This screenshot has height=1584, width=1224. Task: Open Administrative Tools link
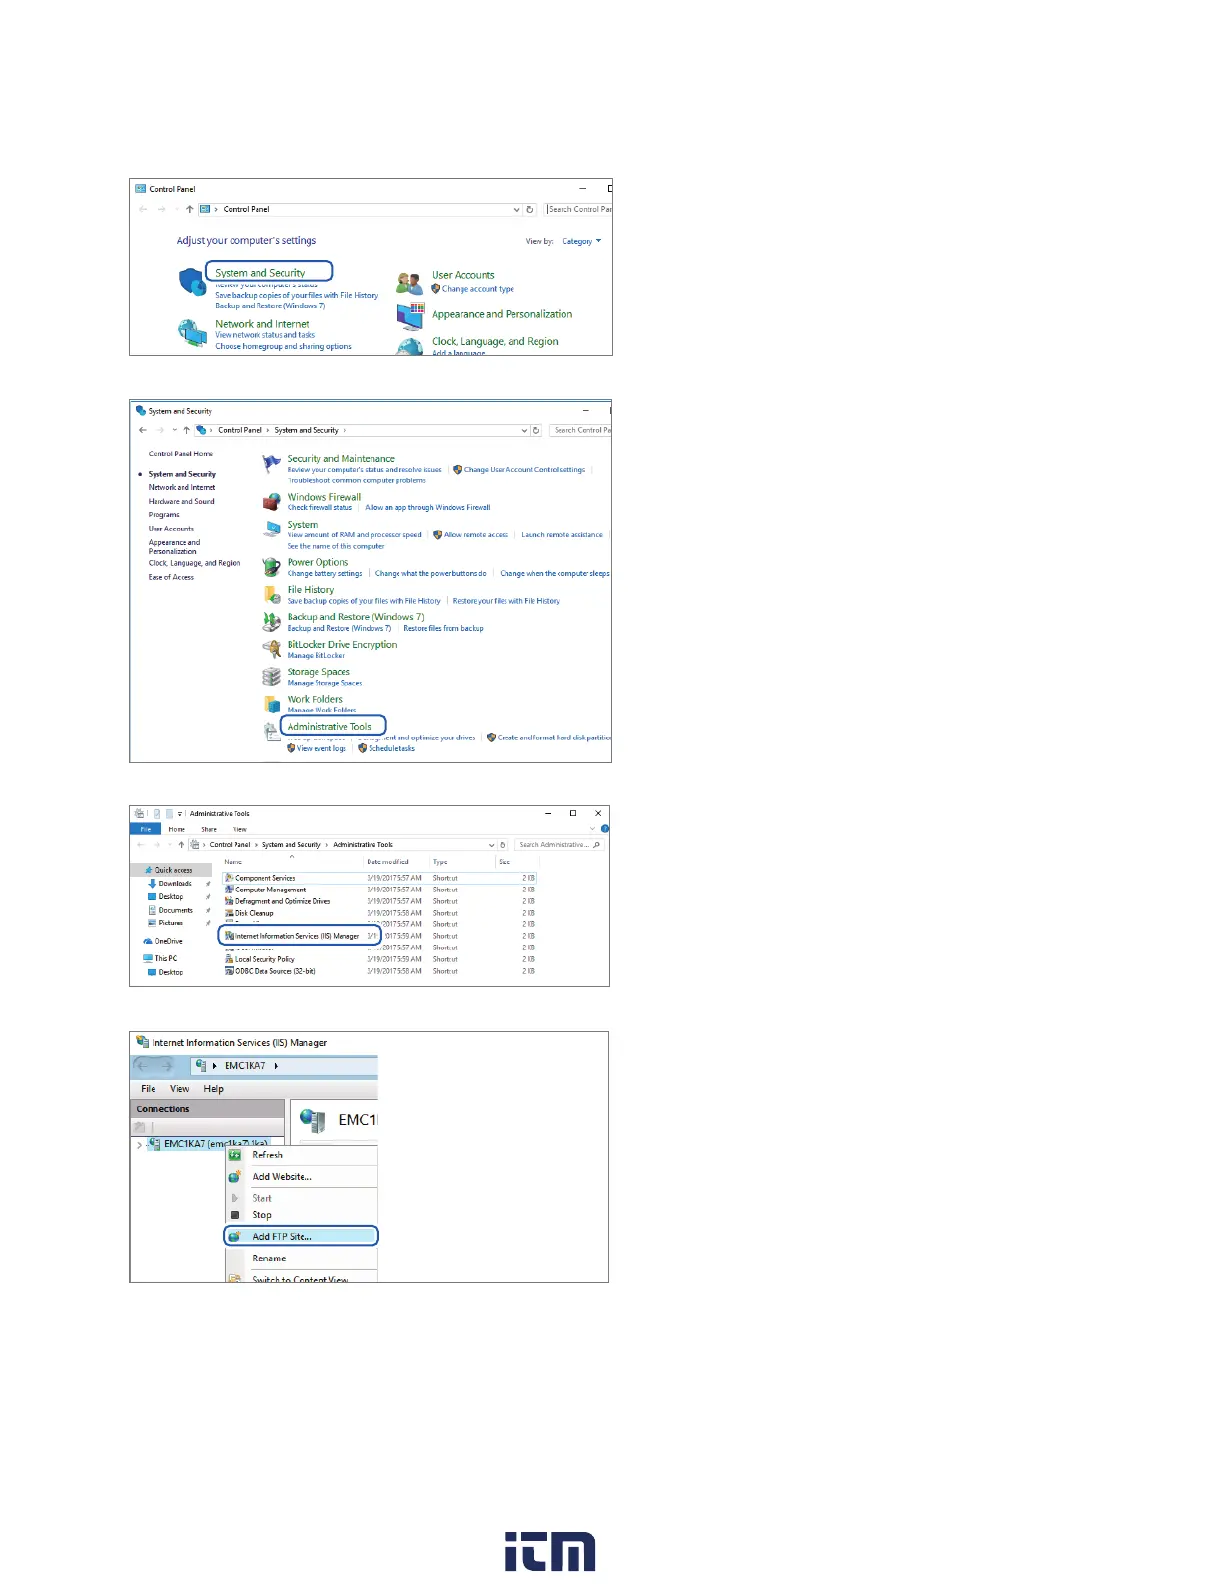click(x=329, y=727)
